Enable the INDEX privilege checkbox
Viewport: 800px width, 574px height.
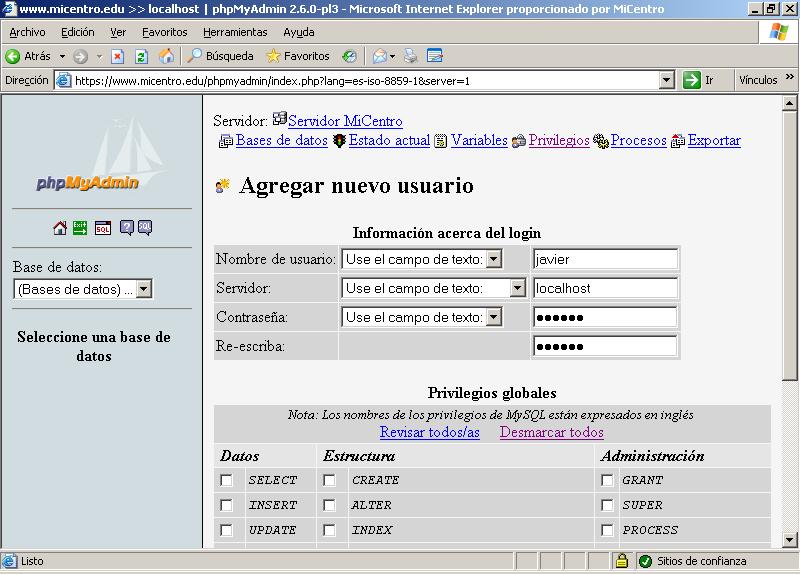point(329,530)
